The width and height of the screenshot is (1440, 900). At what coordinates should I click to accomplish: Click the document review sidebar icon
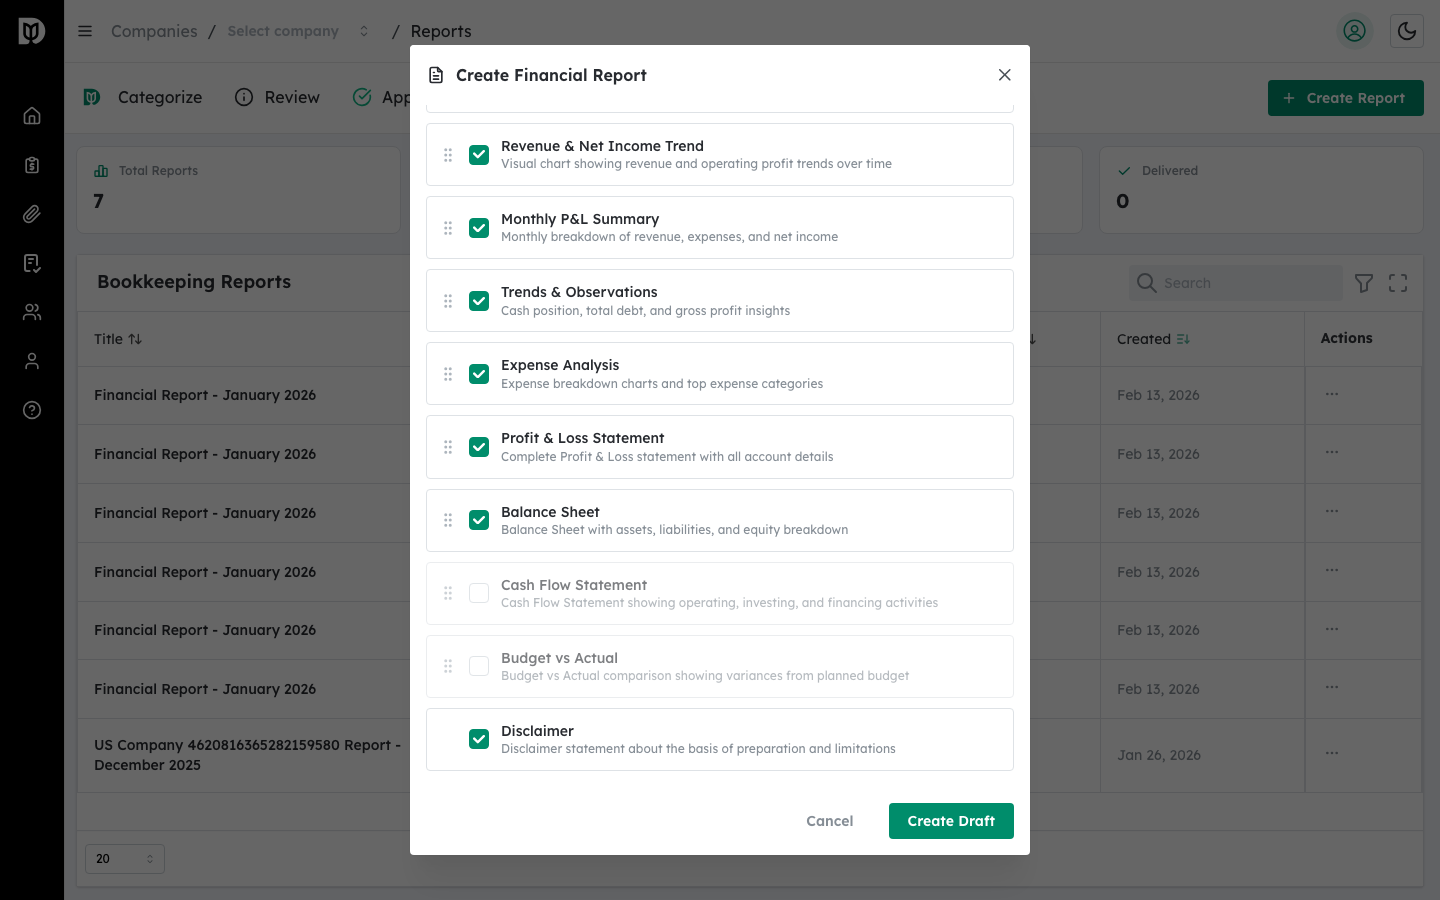[x=32, y=262]
